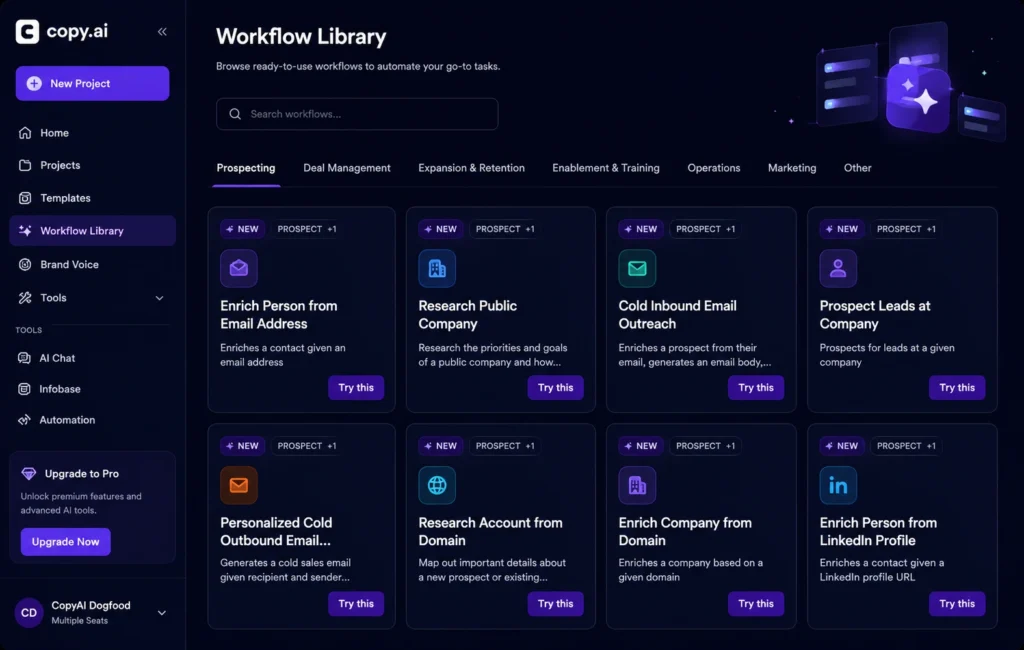This screenshot has height=650, width=1024.
Task: Try this for Research Account from Domain
Action: 556,604
